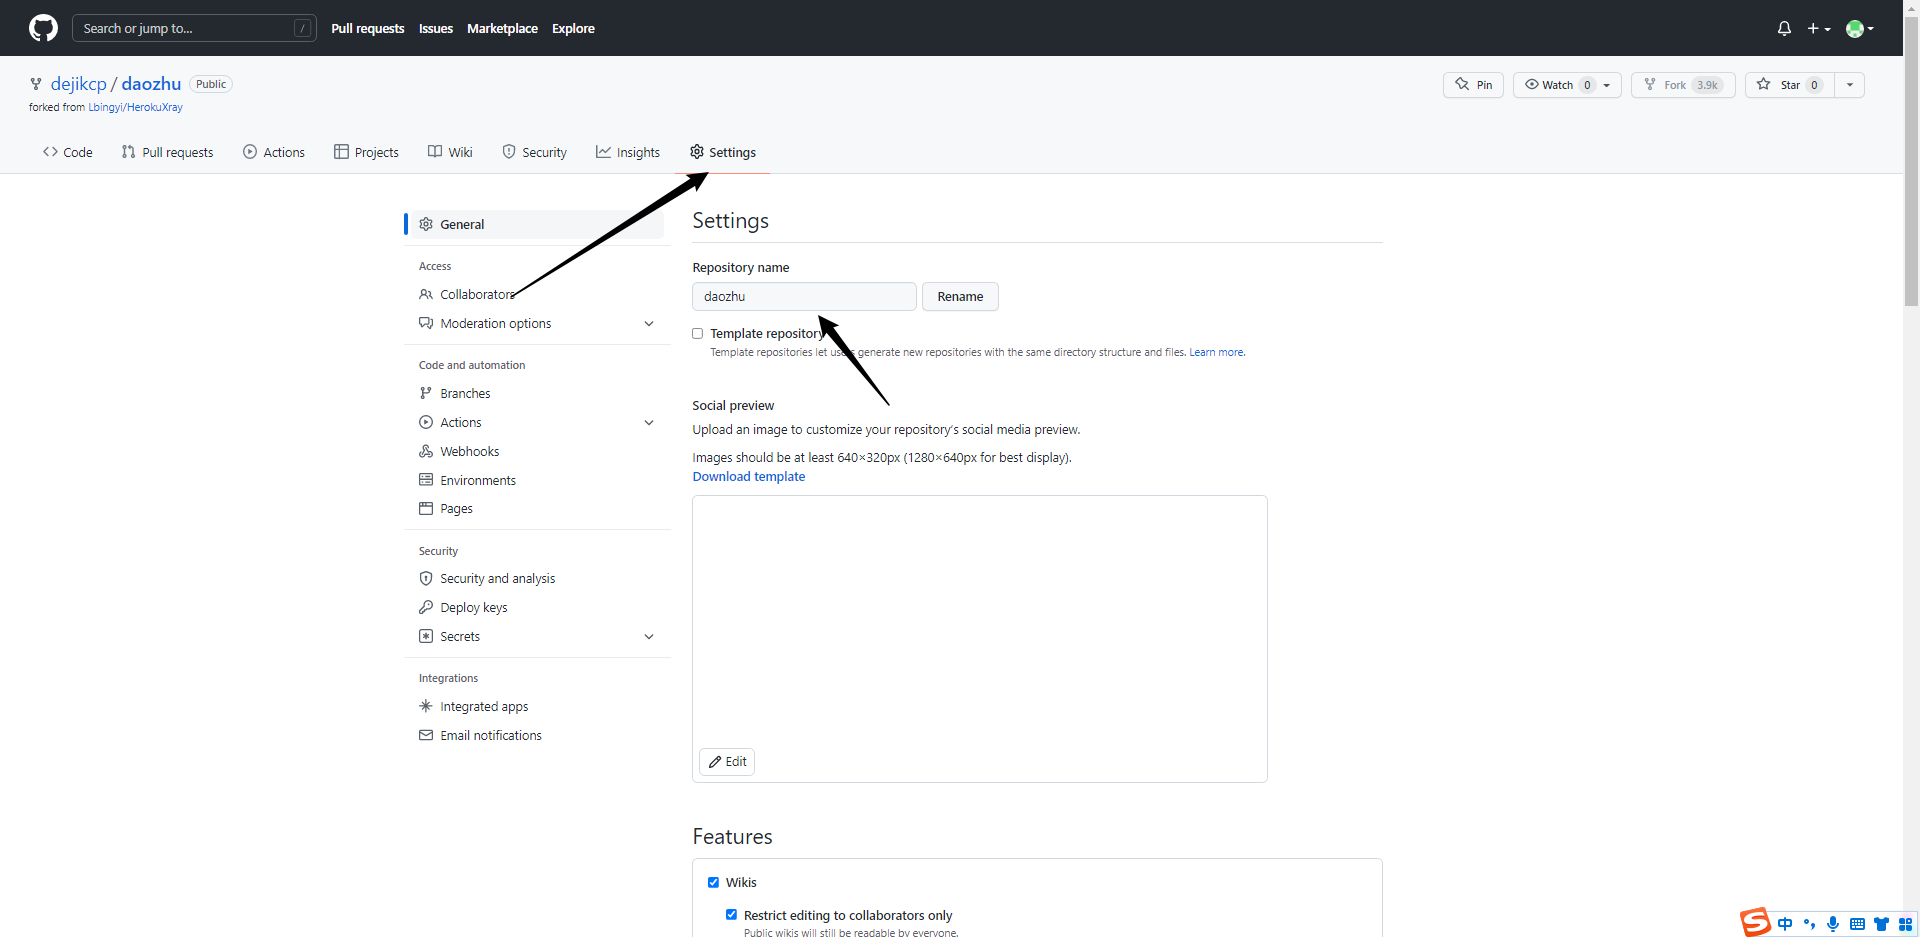1920x937 pixels.
Task: Click the Sogou input method icon
Action: [x=1755, y=922]
